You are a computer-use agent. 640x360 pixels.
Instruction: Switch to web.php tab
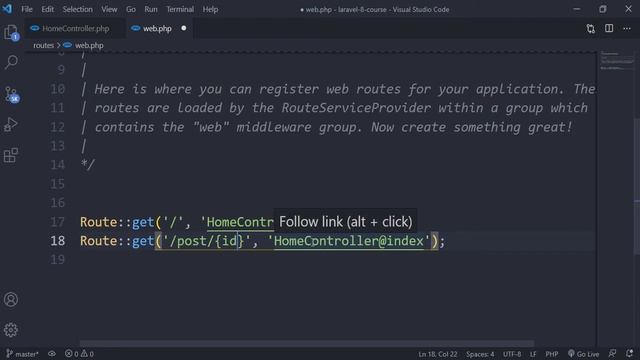click(x=157, y=29)
